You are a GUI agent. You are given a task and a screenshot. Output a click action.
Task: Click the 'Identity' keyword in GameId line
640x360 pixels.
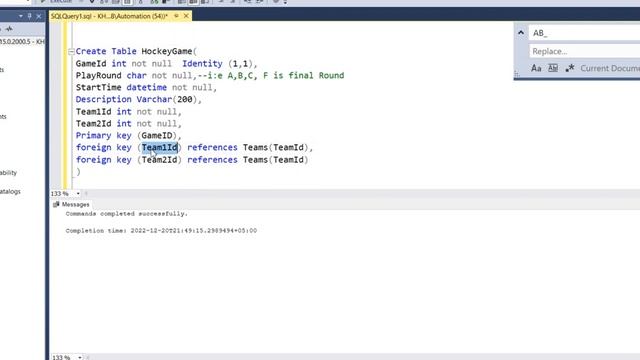pos(202,64)
